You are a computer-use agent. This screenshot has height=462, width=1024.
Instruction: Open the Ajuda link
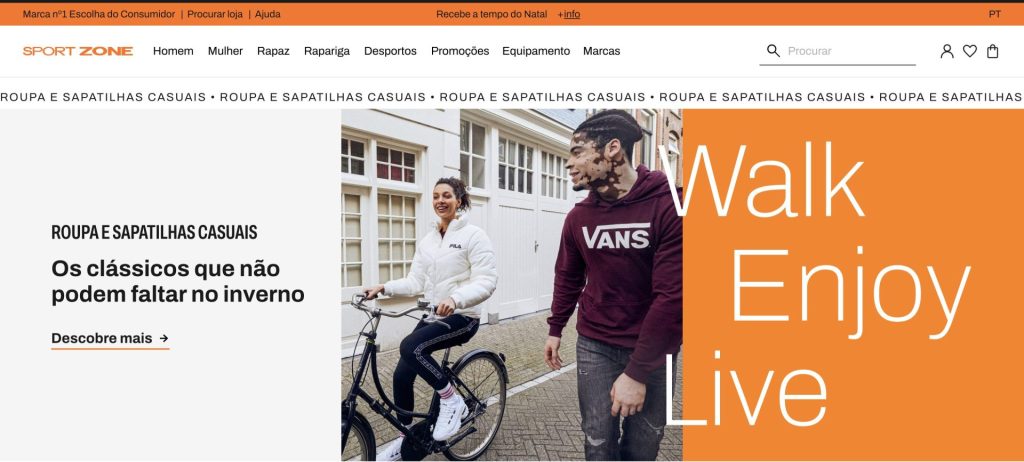268,14
